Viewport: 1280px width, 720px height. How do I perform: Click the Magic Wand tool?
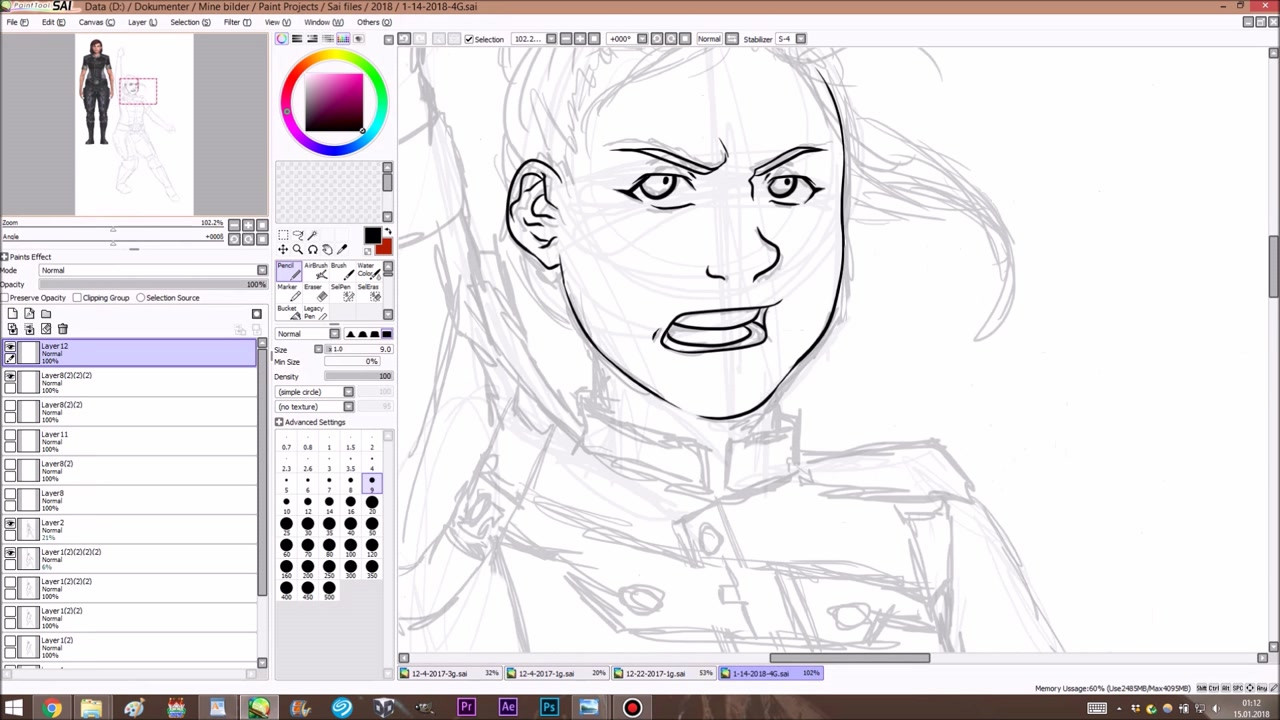(312, 235)
